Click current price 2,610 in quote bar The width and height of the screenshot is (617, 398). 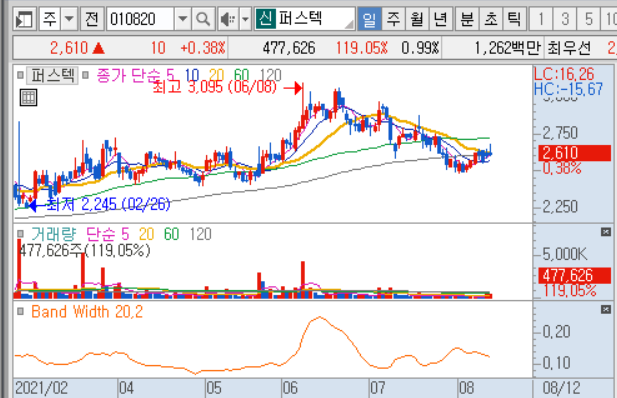[69, 48]
